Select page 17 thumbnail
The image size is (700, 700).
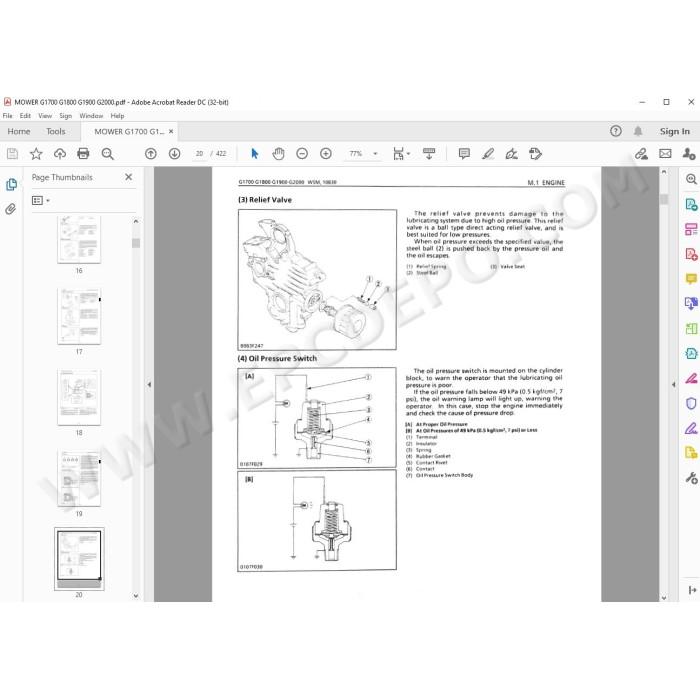pyautogui.click(x=79, y=316)
